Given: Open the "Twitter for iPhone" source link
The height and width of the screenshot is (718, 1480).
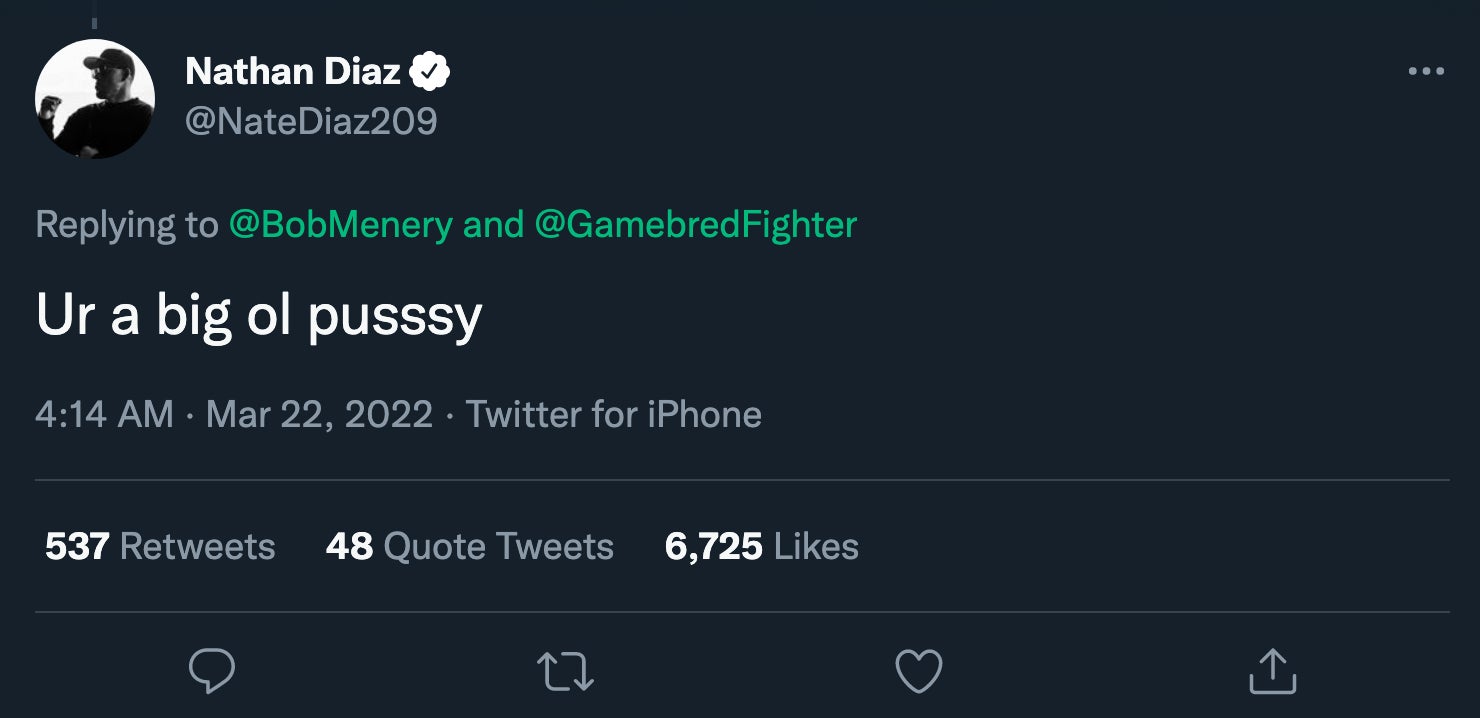Looking at the screenshot, I should [x=614, y=414].
